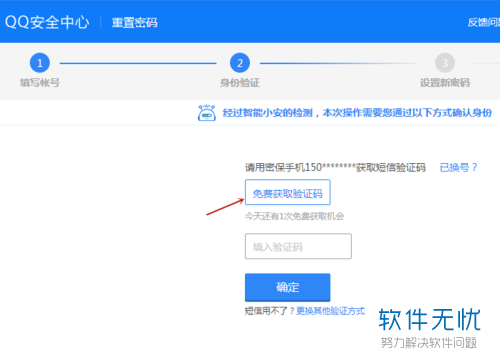Select step 2 circle 身份验证
Screen dimensions: 500x363
tap(240, 63)
